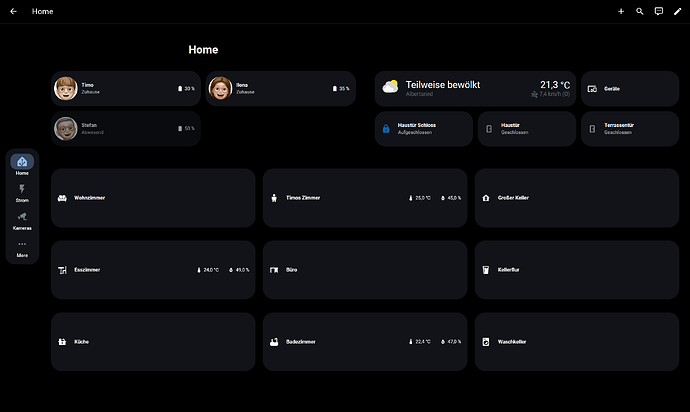690x412 pixels.
Task: Open the Kameras view
Action: tap(22, 221)
